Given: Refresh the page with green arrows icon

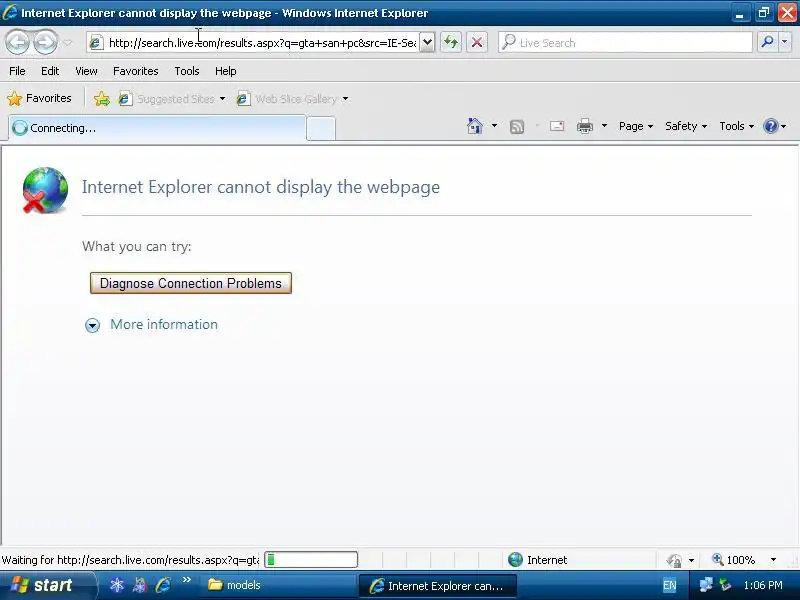Looking at the screenshot, I should point(451,42).
